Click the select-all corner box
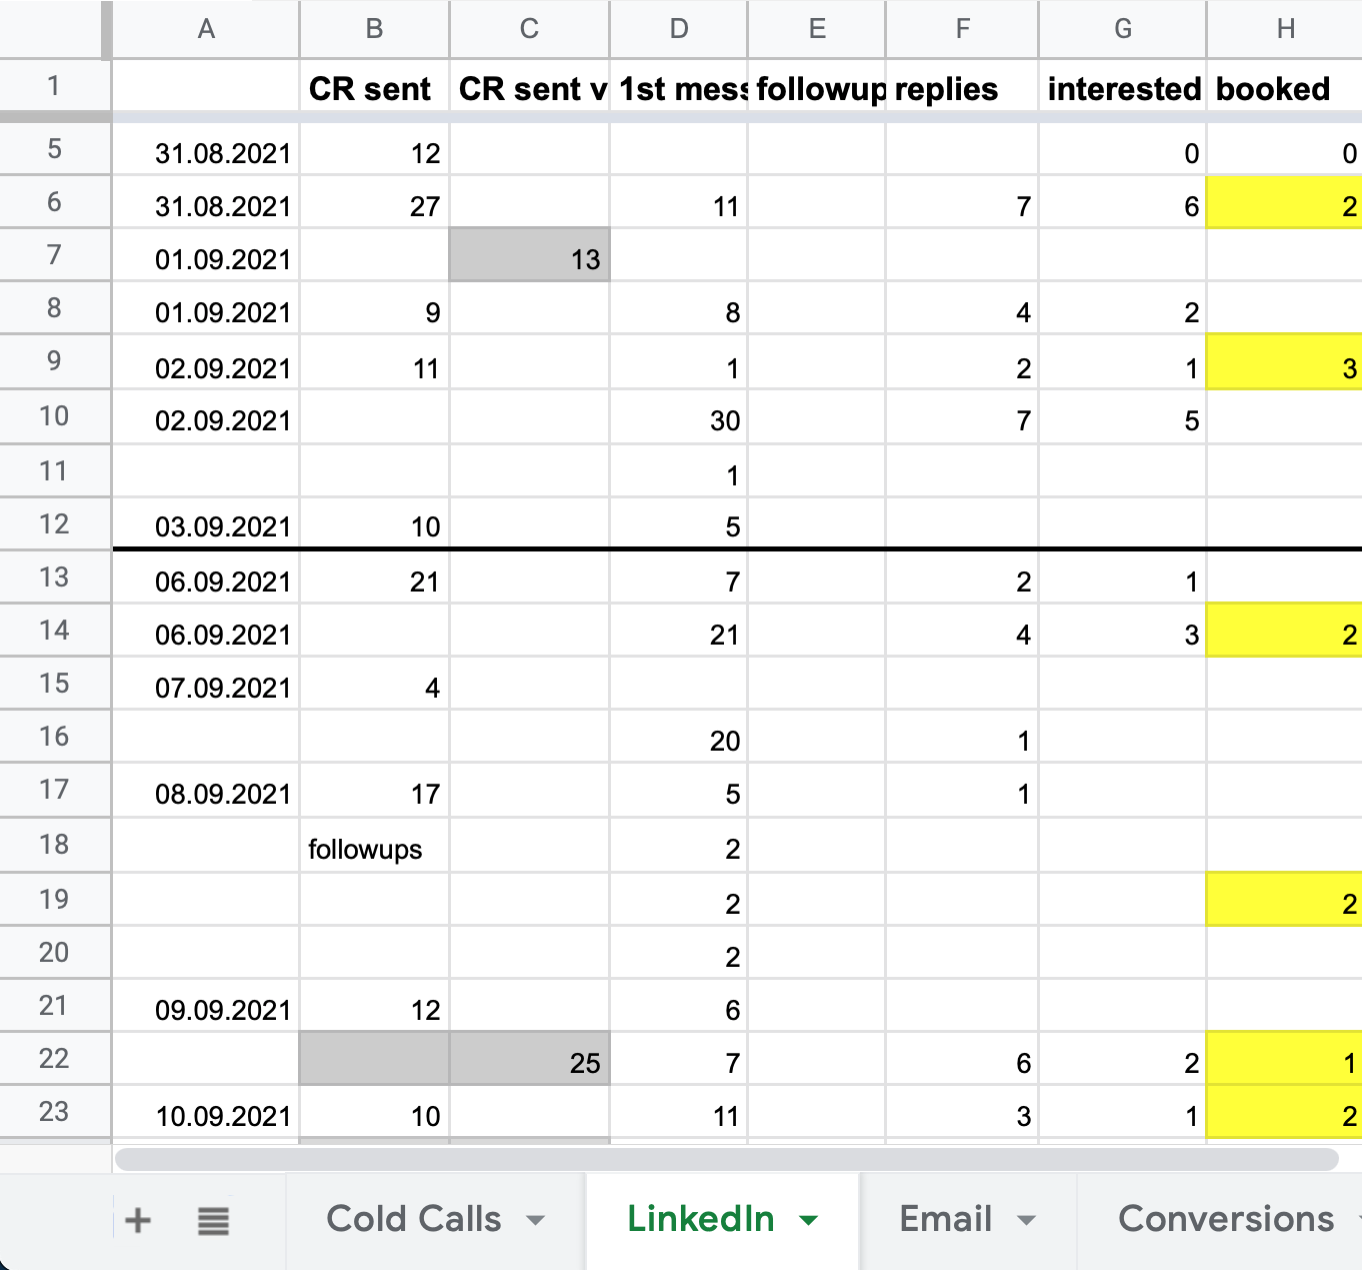1362x1270 pixels. (54, 29)
